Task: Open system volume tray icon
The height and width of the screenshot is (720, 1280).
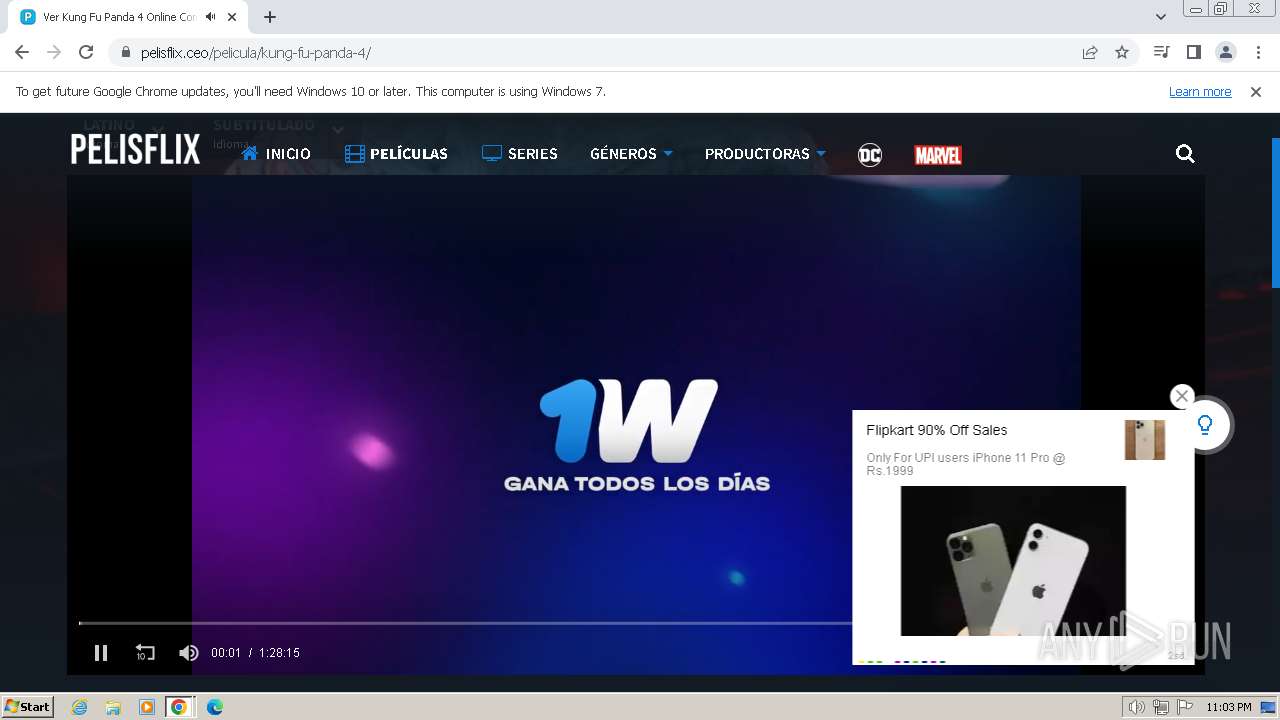Action: (x=1136, y=707)
